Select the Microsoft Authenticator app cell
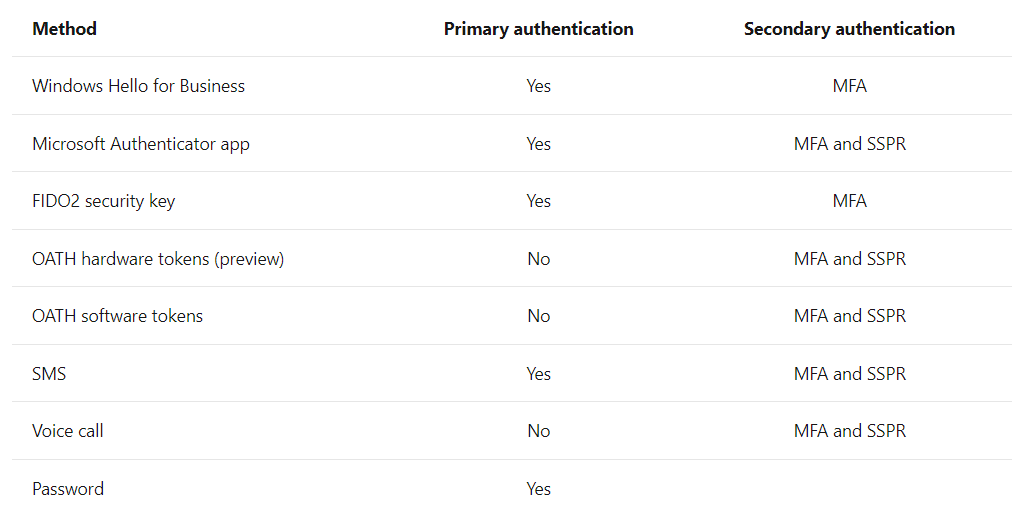Viewport: 1035px width, 513px height. [x=141, y=144]
